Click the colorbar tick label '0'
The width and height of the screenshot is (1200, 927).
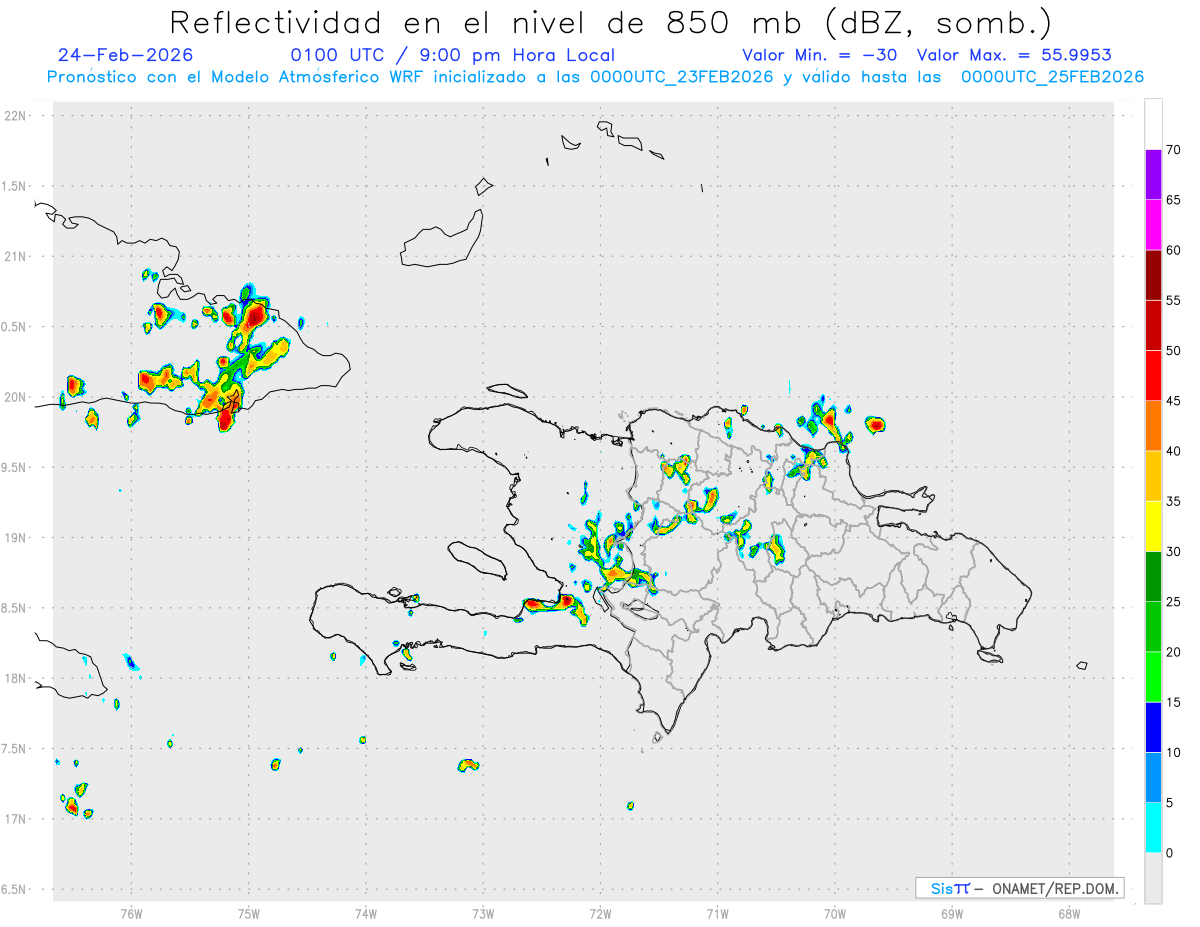click(x=1170, y=853)
